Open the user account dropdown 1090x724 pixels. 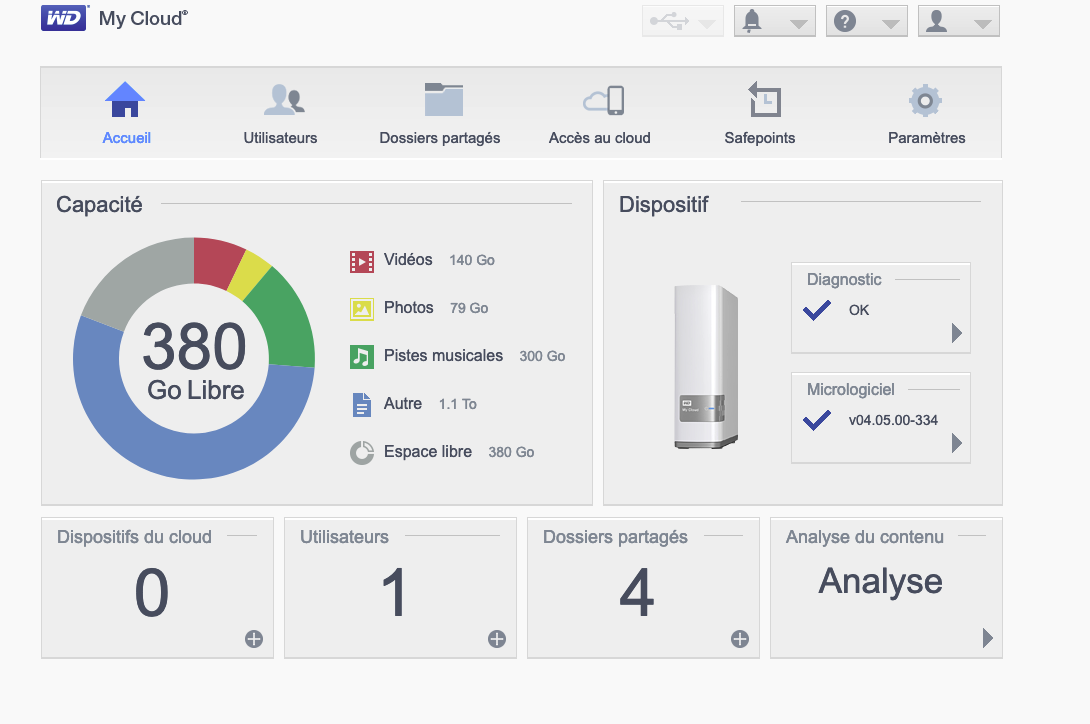point(959,21)
